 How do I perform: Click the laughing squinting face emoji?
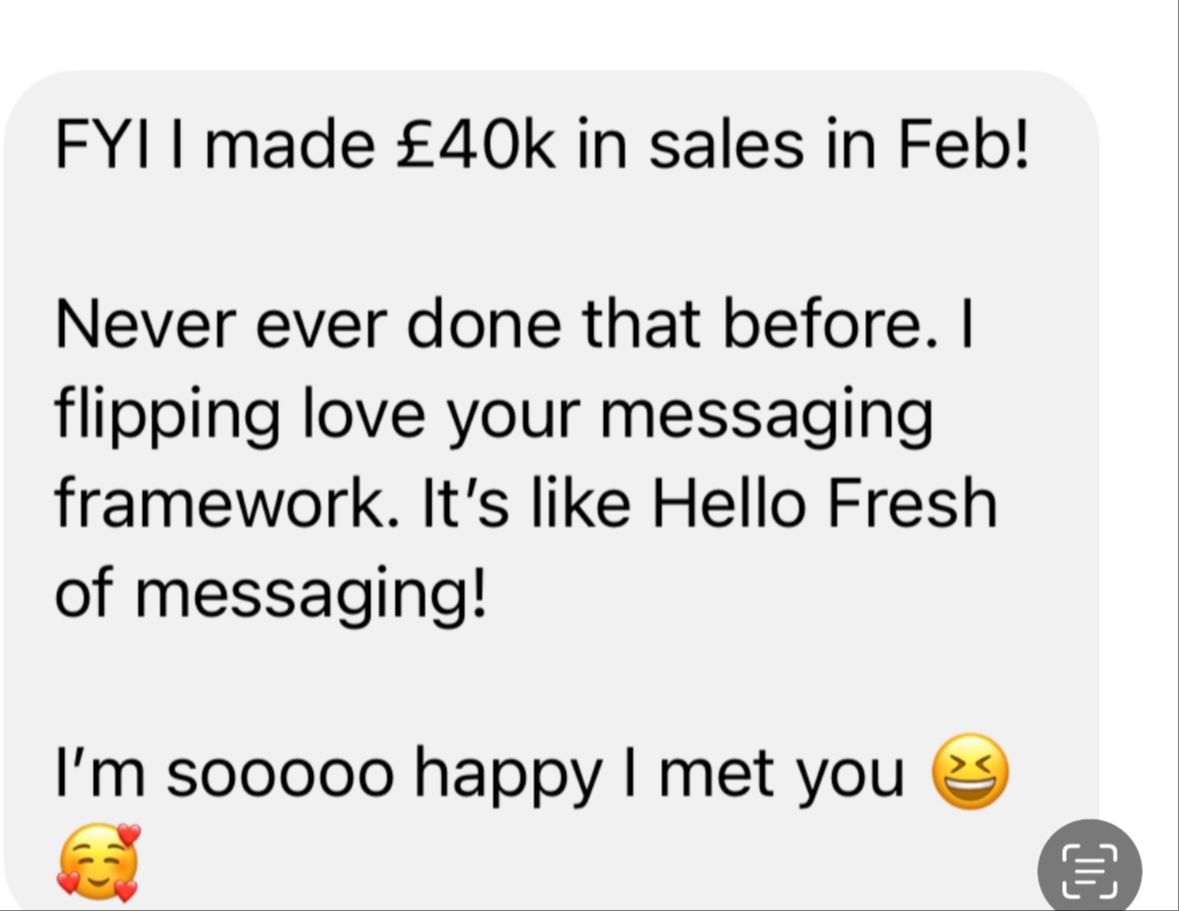971,771
